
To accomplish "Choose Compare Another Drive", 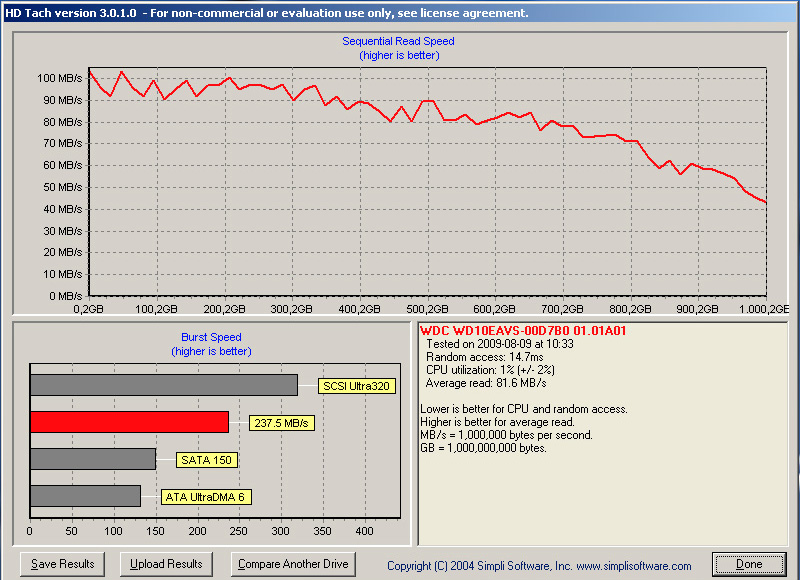I will click(x=293, y=564).
